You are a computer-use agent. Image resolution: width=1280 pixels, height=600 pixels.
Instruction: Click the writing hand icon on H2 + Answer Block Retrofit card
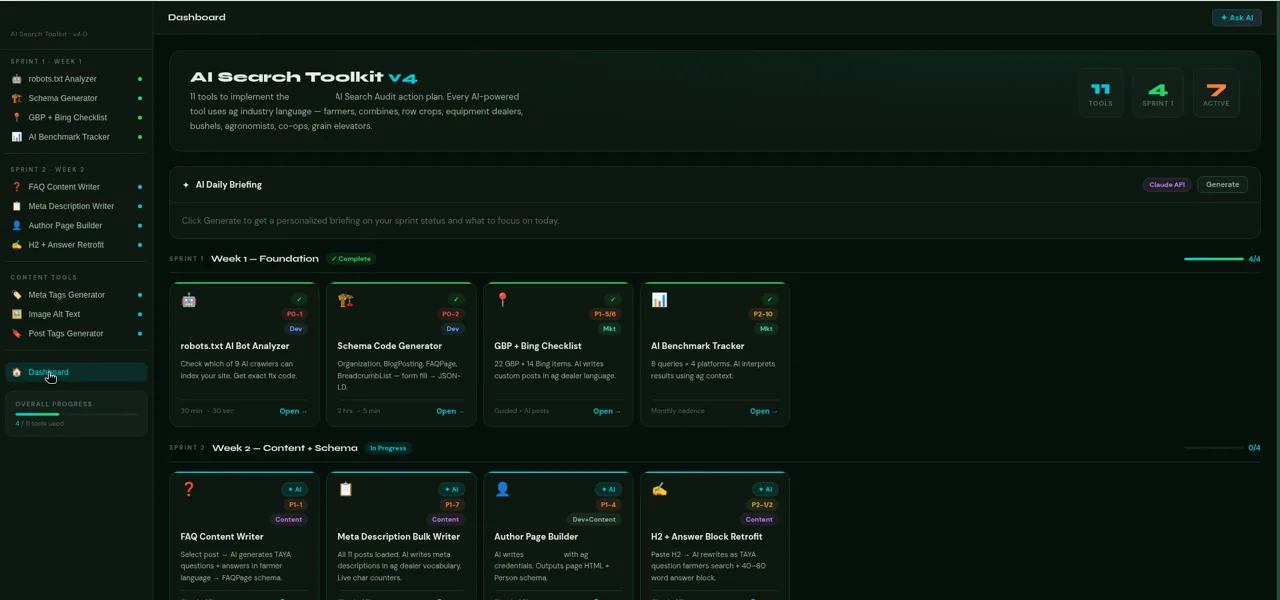point(659,489)
